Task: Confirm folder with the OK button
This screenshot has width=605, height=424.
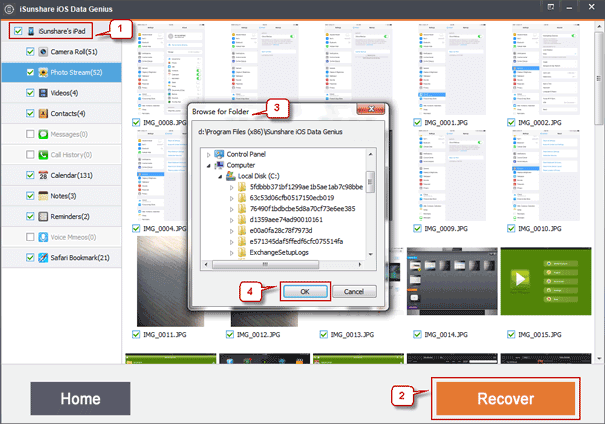Action: tap(305, 291)
